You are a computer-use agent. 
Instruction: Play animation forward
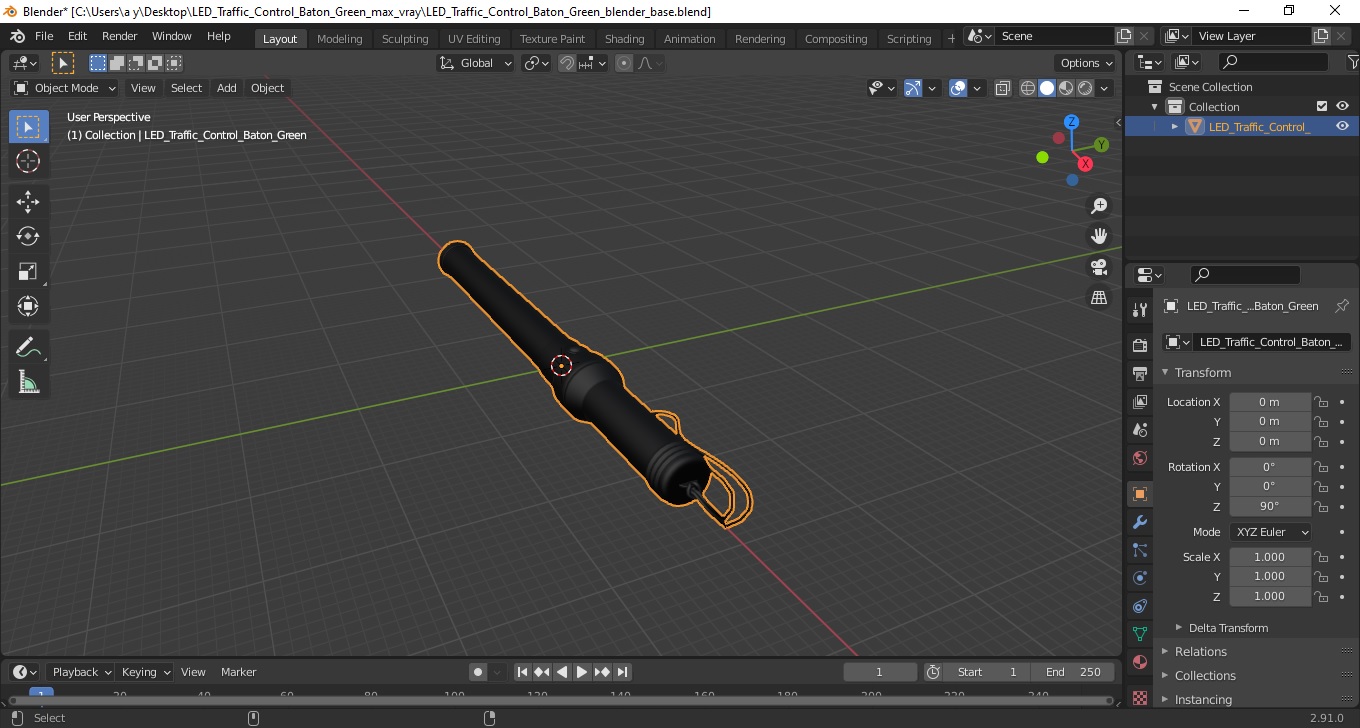(582, 672)
